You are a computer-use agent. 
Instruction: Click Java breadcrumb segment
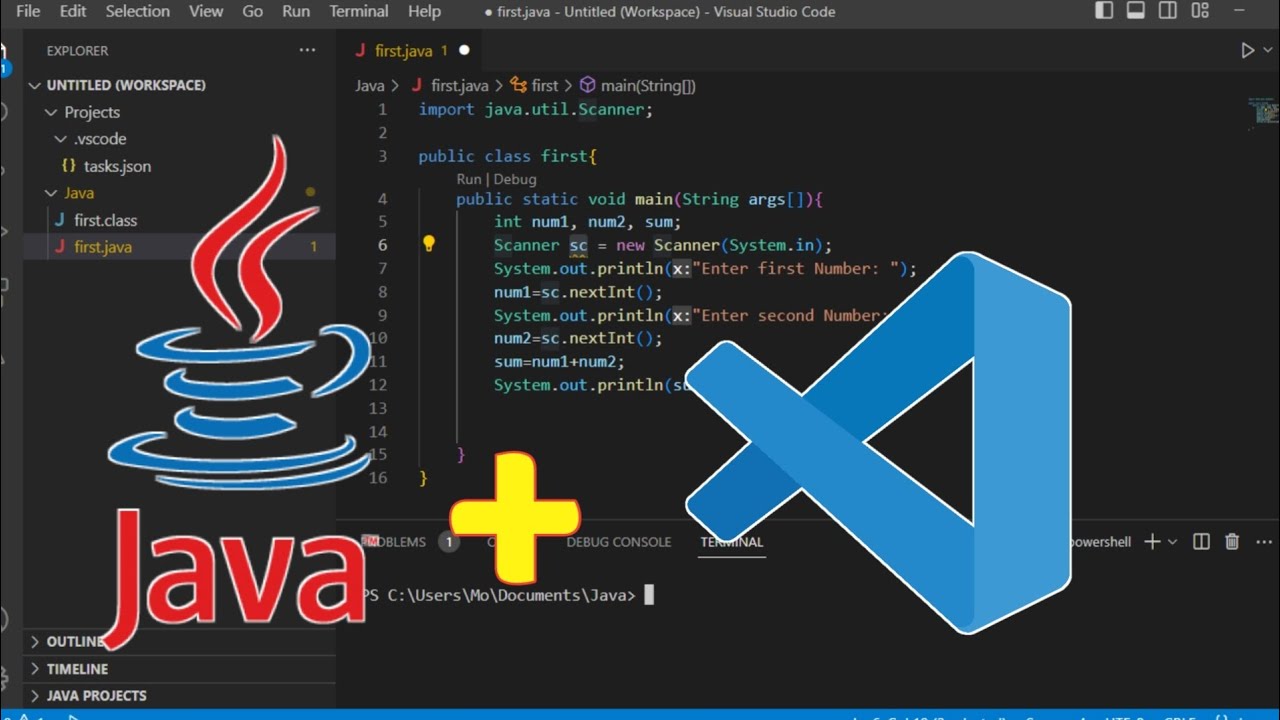coord(369,86)
